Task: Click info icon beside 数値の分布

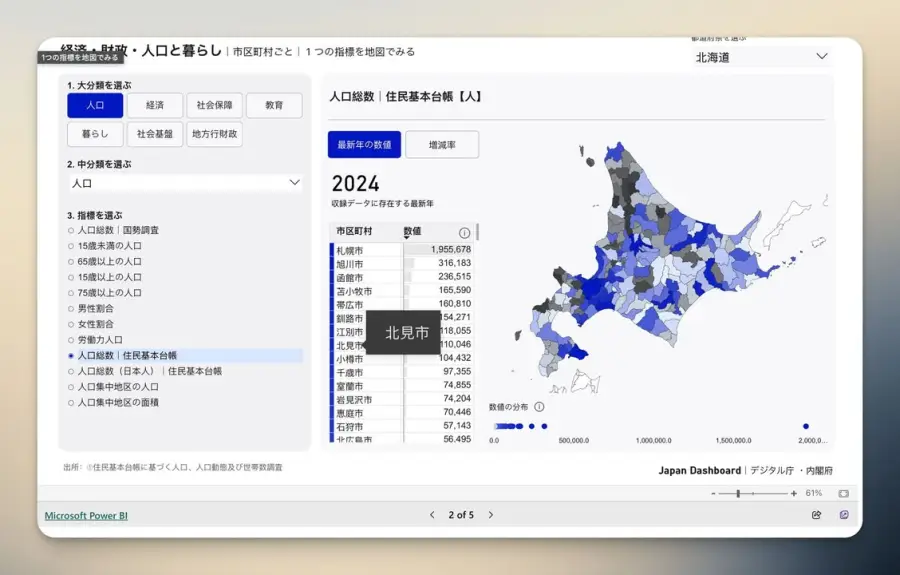Action: pyautogui.click(x=539, y=407)
